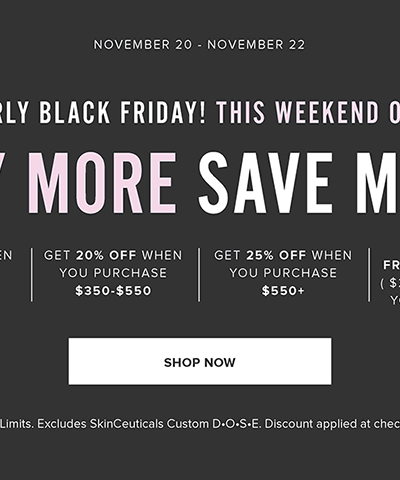Viewport: 400px width, 480px height.
Task: Click the large pink MORE word
Action: 102,183
